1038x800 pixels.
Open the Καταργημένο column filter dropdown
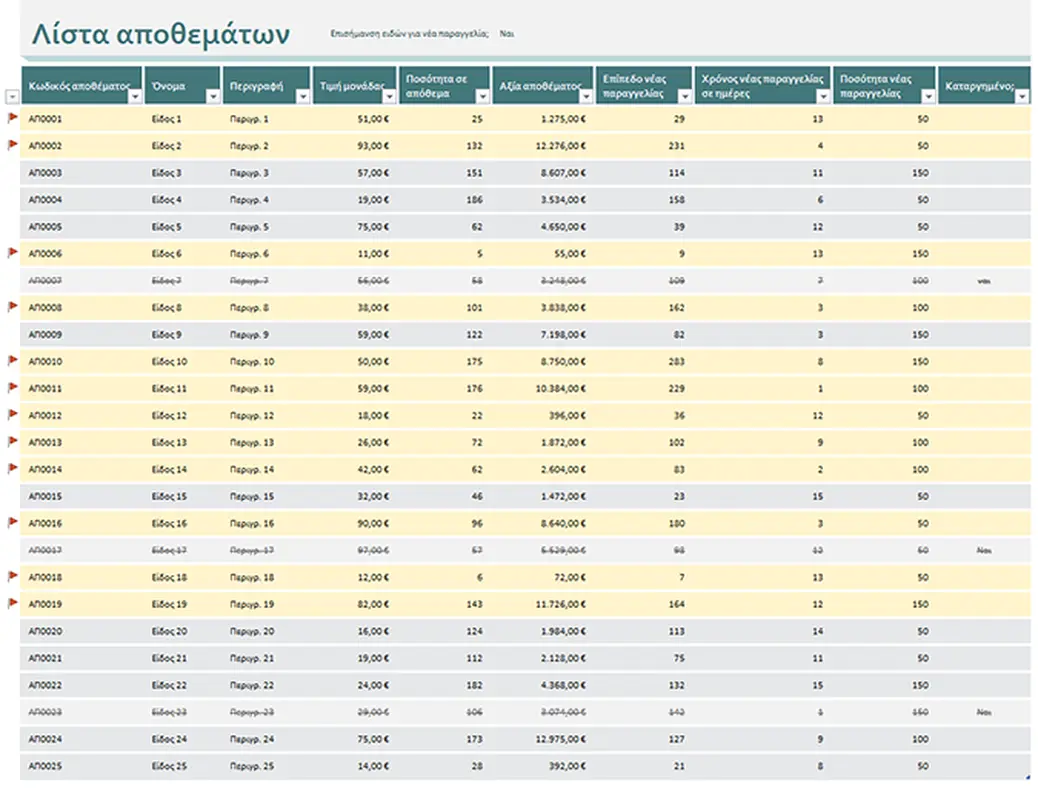click(1022, 96)
